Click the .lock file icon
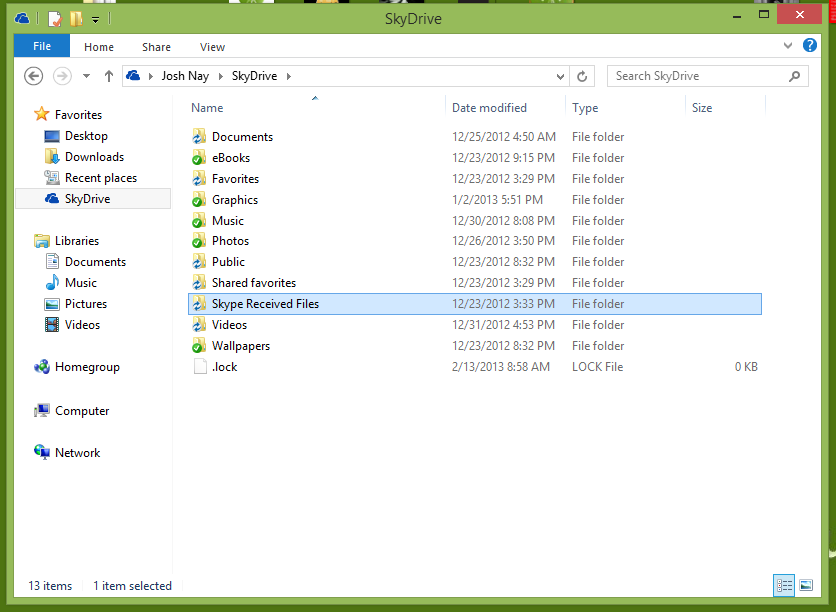The width and height of the screenshot is (836, 612). click(200, 367)
